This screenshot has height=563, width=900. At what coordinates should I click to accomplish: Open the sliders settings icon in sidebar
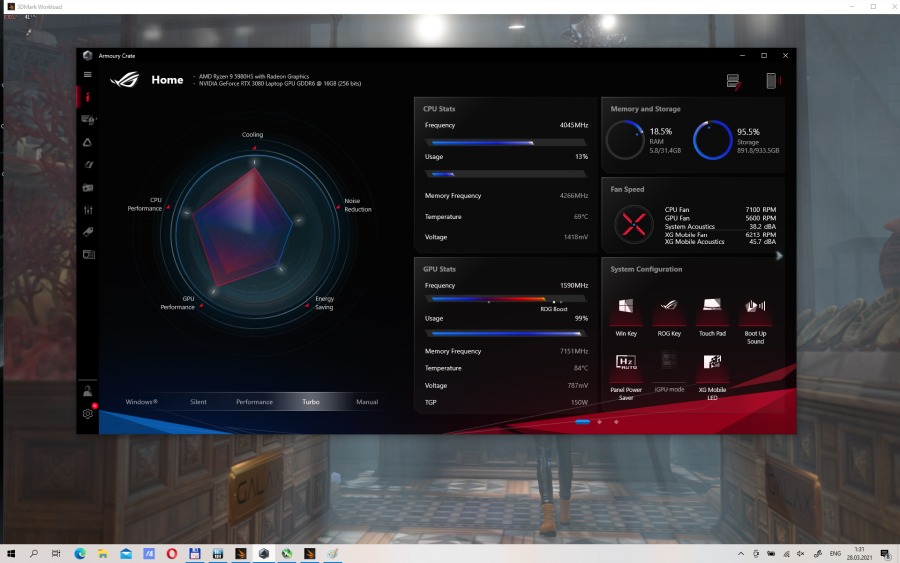(x=88, y=210)
